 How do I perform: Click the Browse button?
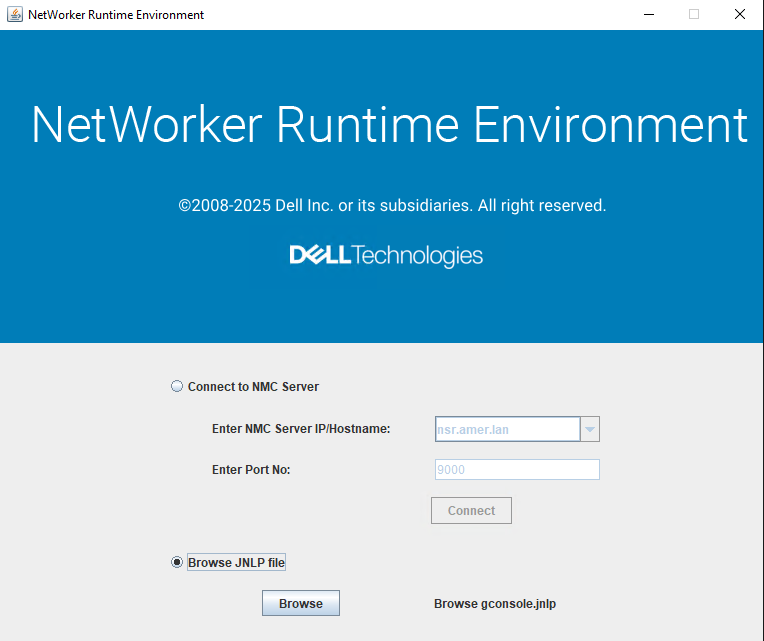pos(301,603)
